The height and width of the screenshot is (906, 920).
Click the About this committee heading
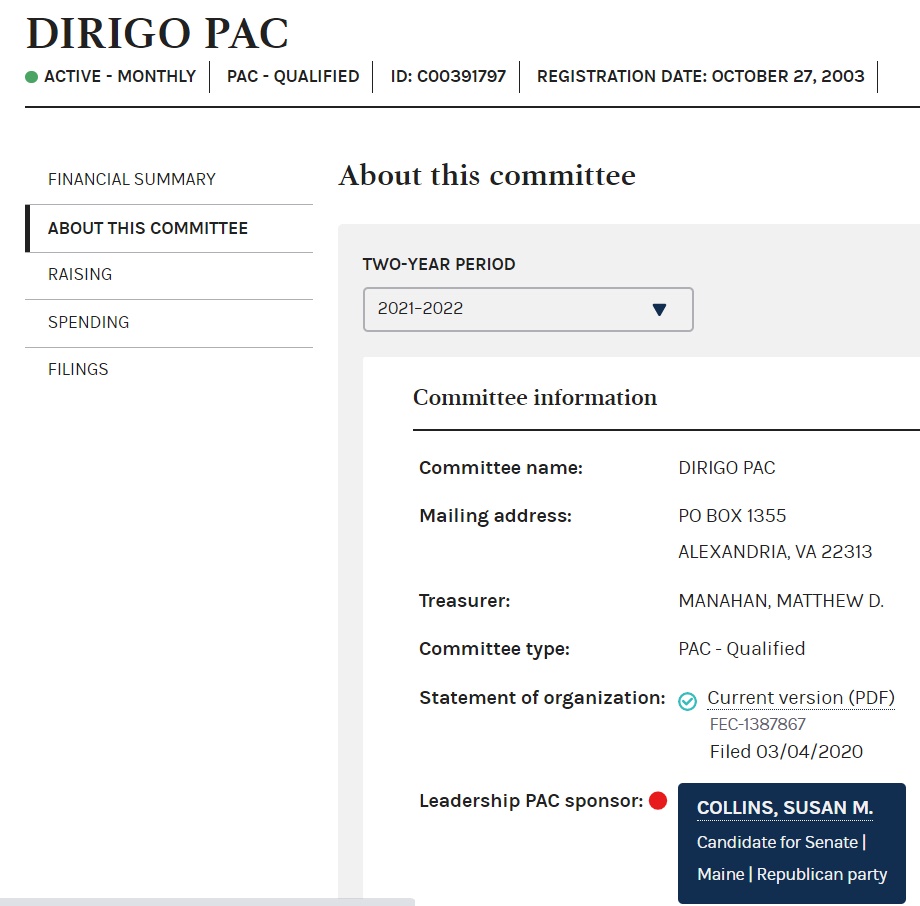(x=487, y=175)
